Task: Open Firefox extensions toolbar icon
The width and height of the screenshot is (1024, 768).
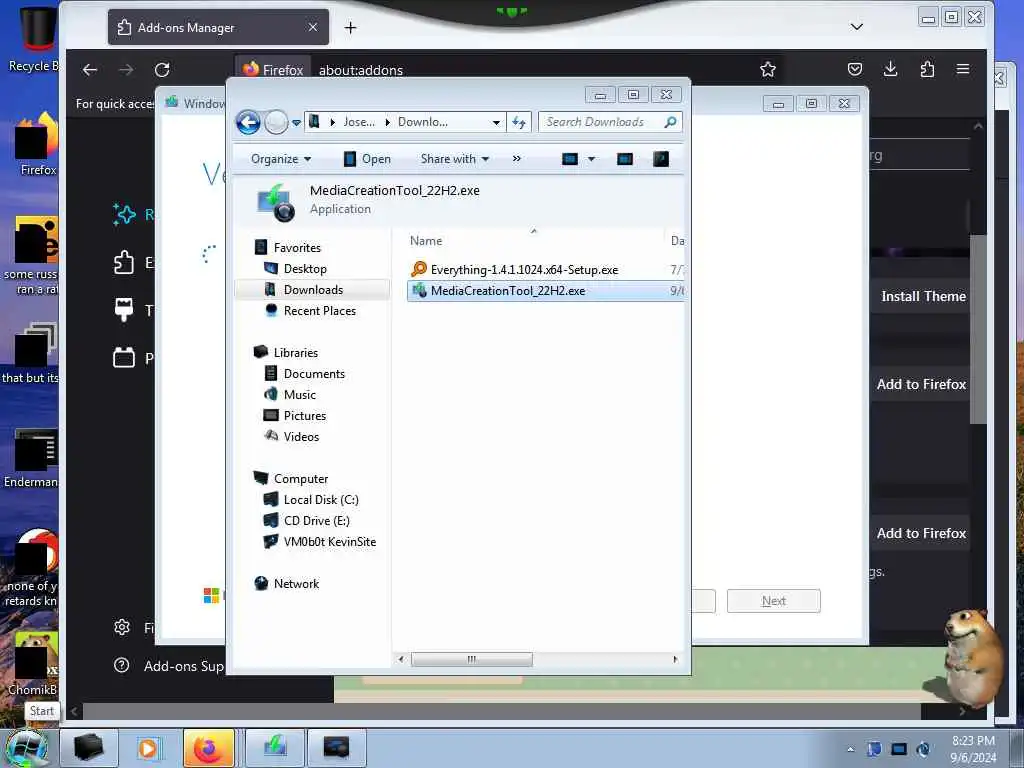Action: point(927,69)
